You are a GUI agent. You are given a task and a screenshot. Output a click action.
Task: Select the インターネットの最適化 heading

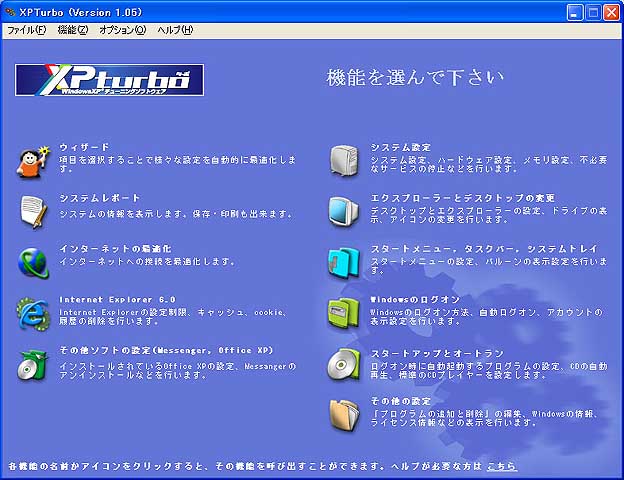click(115, 249)
